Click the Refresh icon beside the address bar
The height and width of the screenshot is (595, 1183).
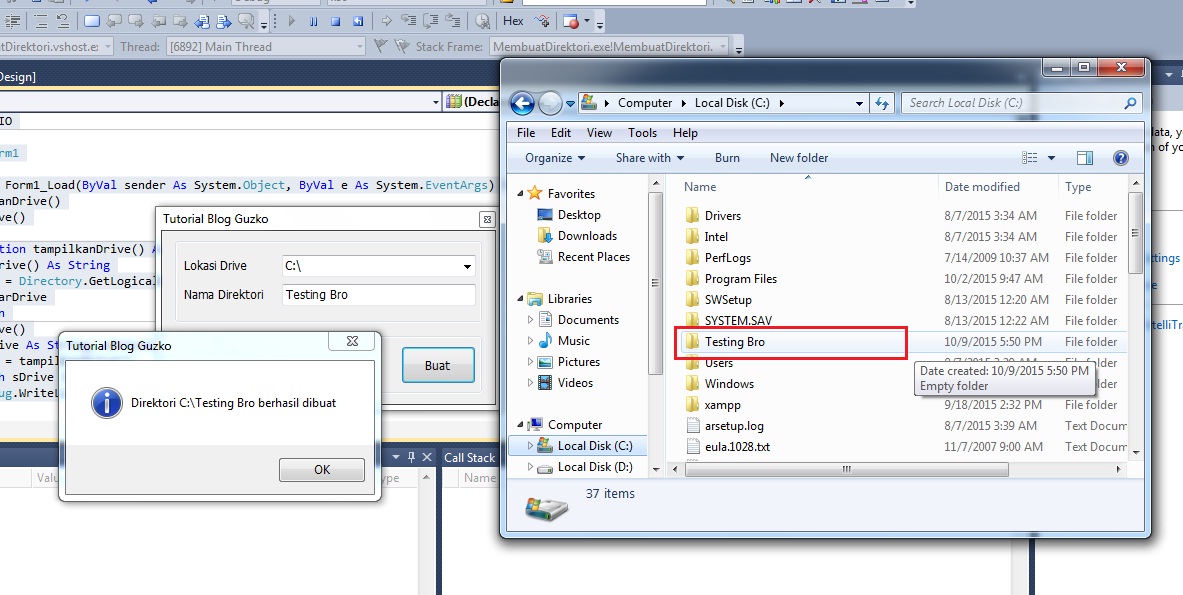pyautogui.click(x=881, y=103)
